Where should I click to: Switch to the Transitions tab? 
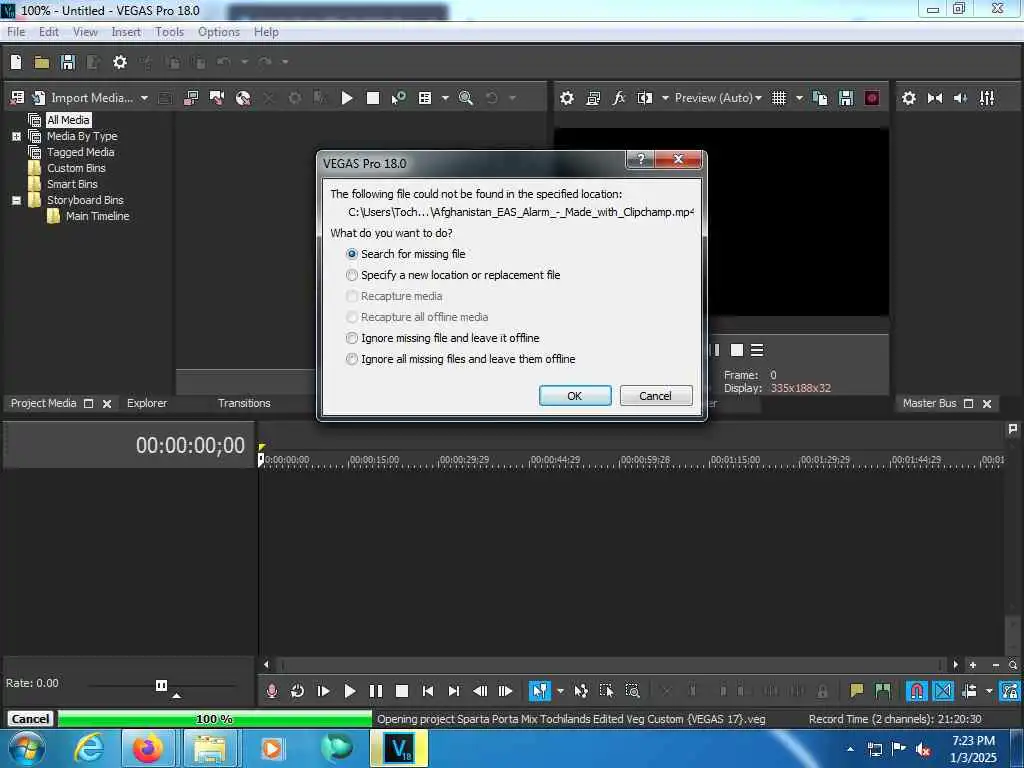click(244, 403)
